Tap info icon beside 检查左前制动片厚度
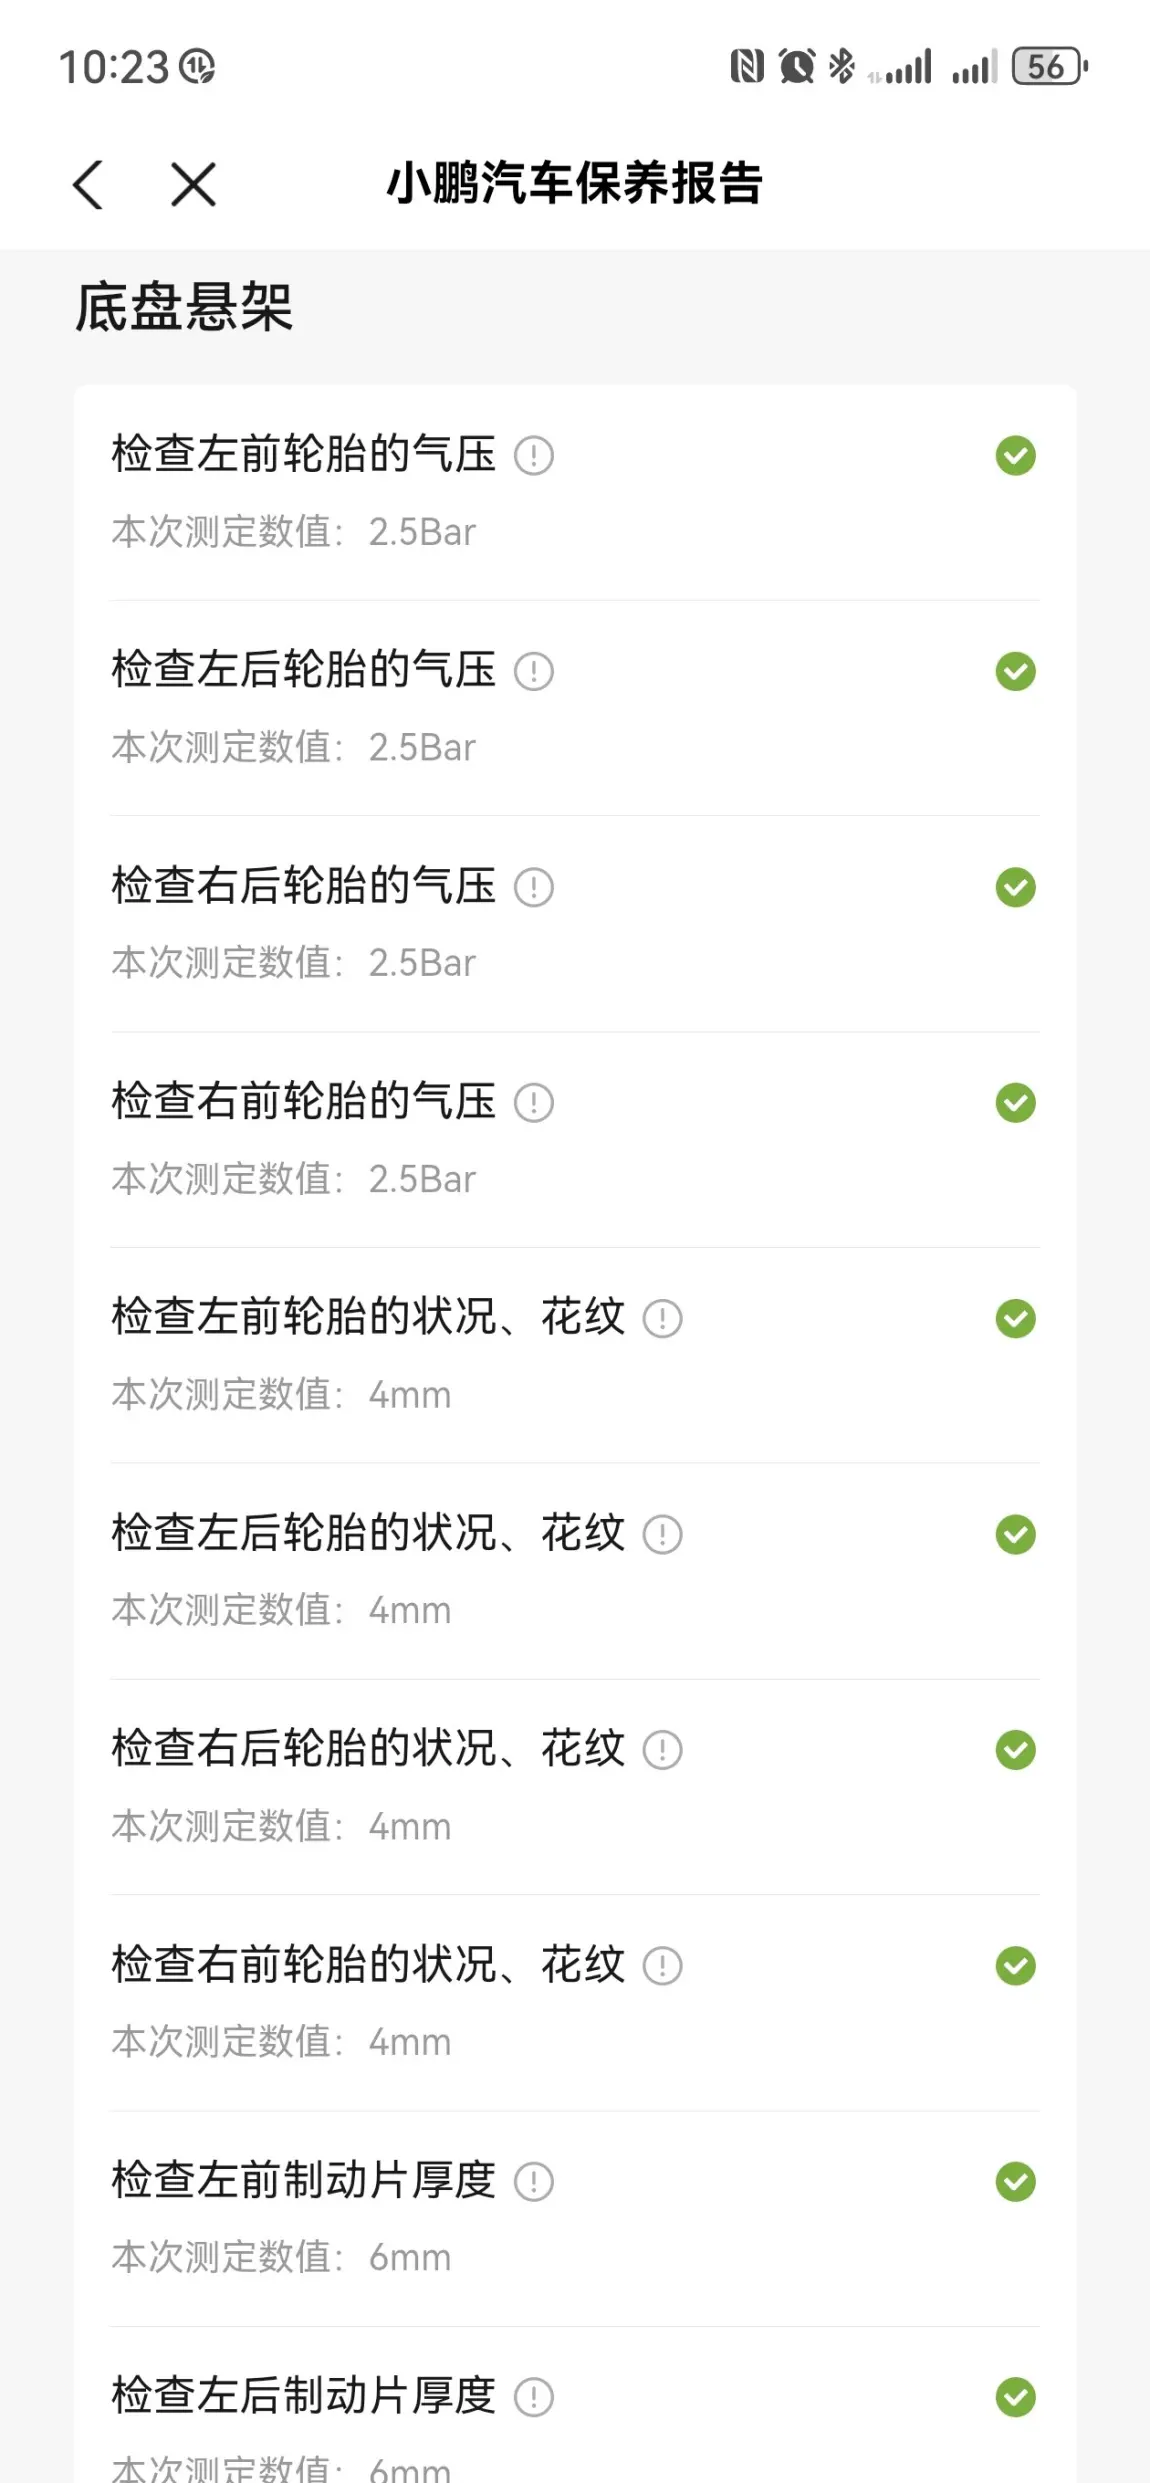The height and width of the screenshot is (2483, 1150). point(534,2182)
